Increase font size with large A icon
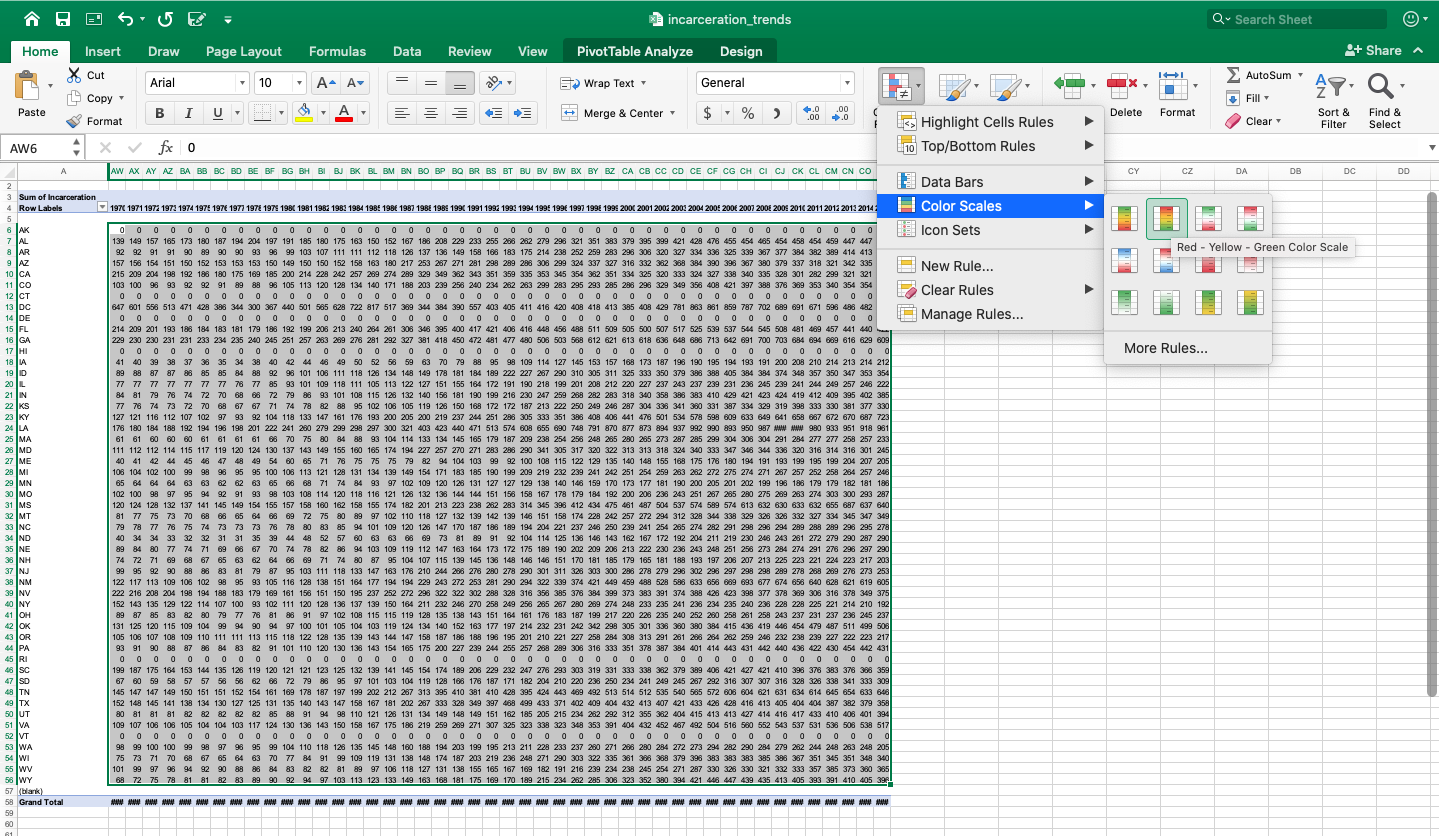 pos(325,83)
